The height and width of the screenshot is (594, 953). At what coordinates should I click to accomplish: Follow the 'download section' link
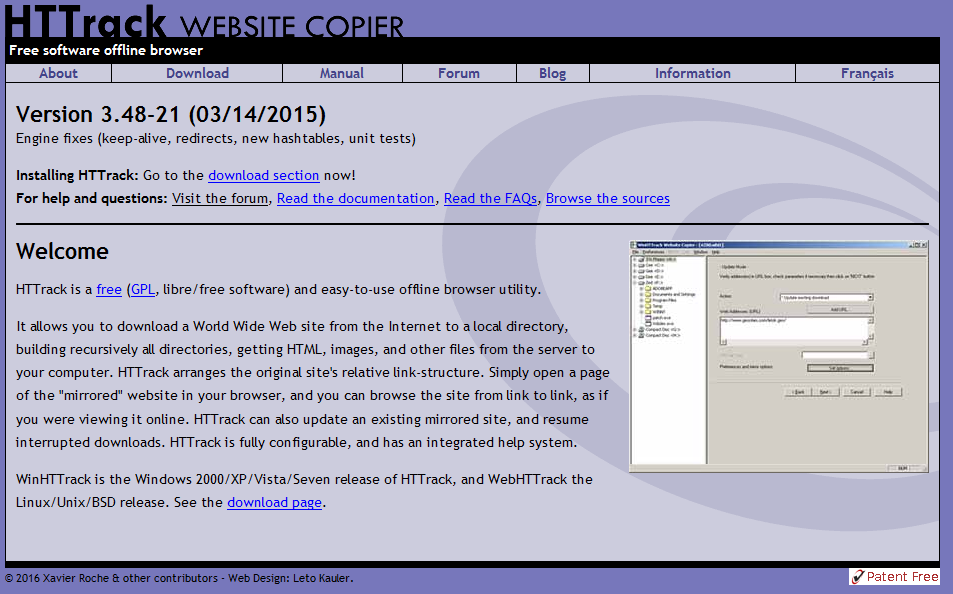[263, 175]
